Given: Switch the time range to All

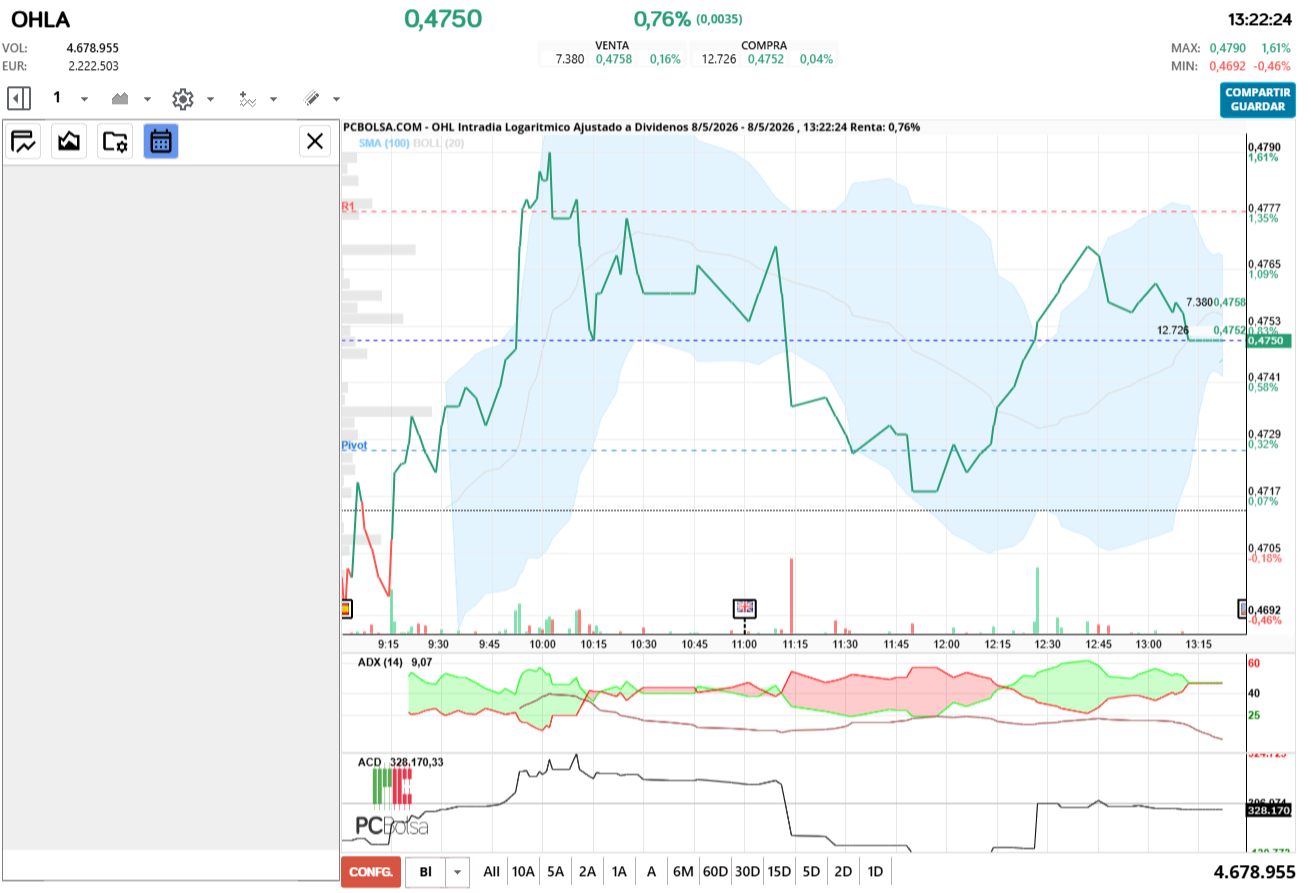Looking at the screenshot, I should click(491, 872).
